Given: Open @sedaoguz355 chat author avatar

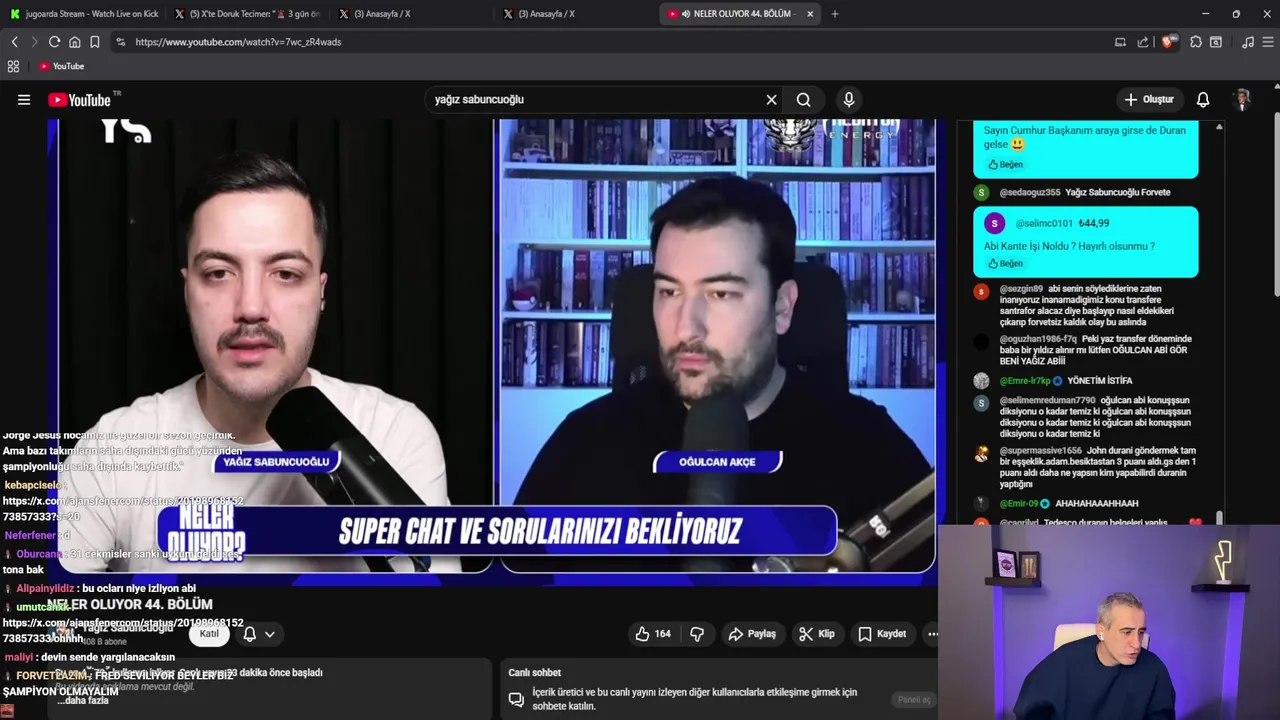Looking at the screenshot, I should point(981,192).
